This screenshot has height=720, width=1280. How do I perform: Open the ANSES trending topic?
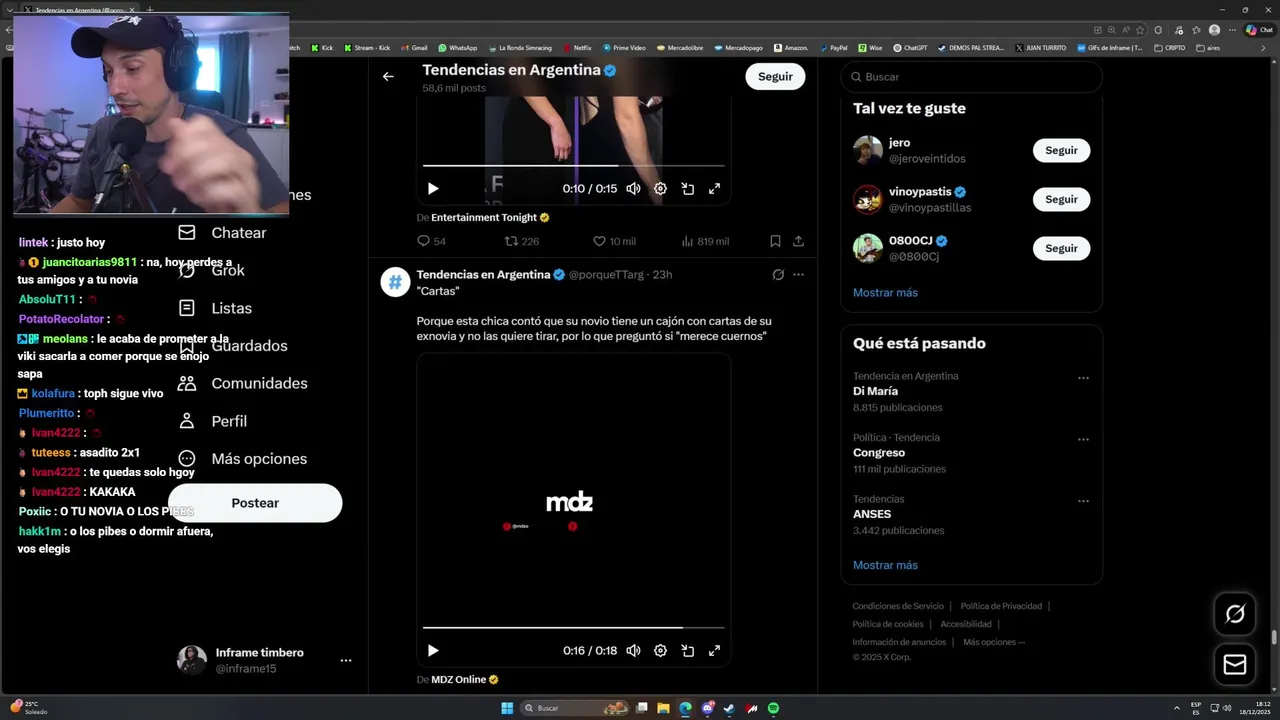(971, 514)
